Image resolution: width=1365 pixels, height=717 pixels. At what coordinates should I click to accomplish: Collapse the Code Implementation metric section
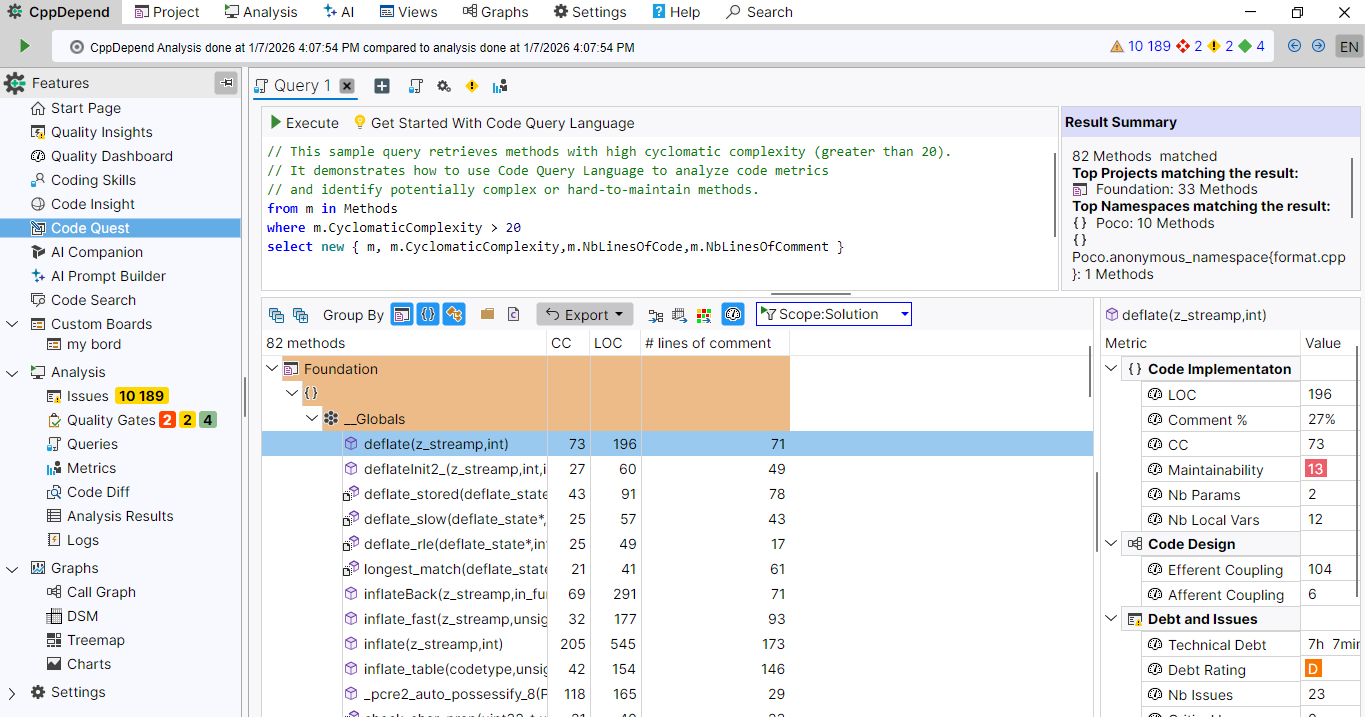[x=1111, y=369]
